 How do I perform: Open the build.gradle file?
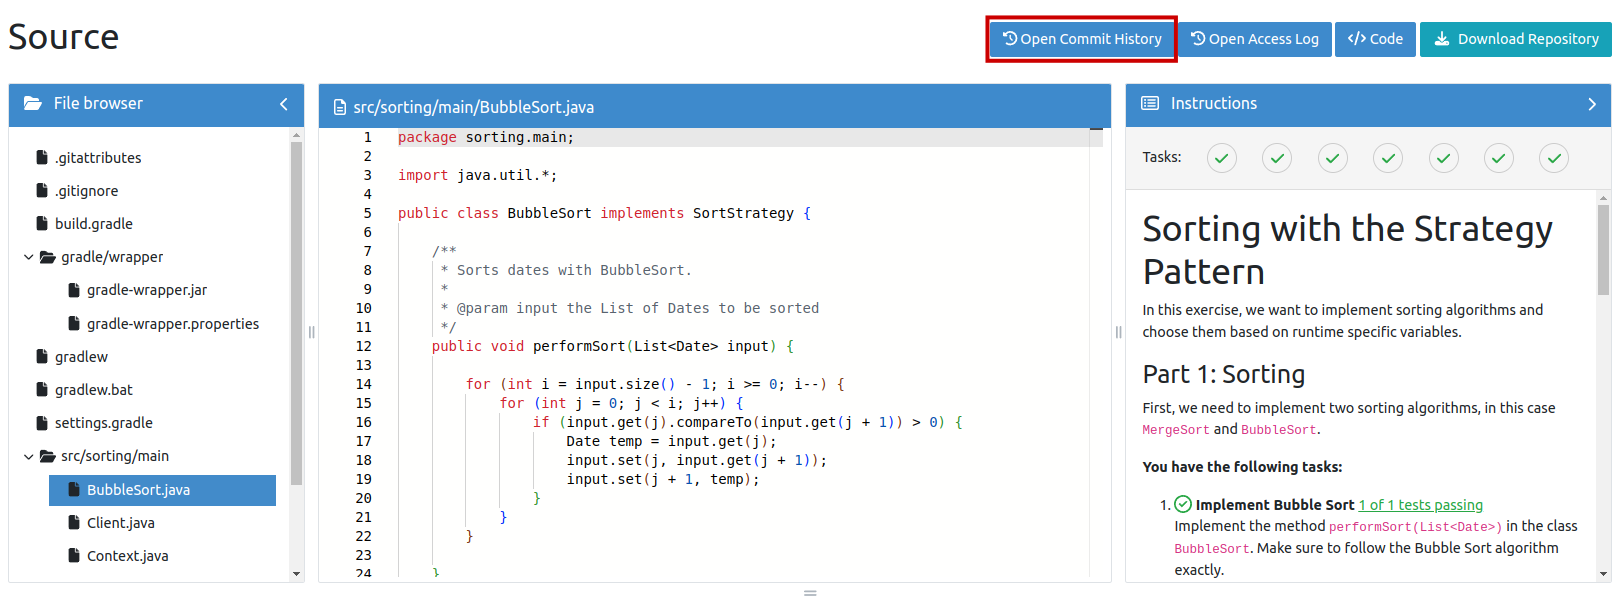(x=93, y=224)
